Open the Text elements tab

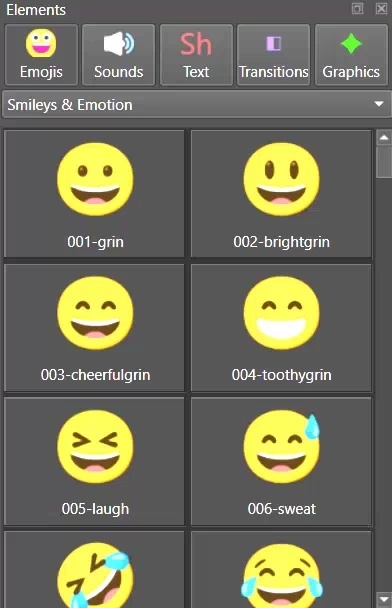click(x=196, y=55)
